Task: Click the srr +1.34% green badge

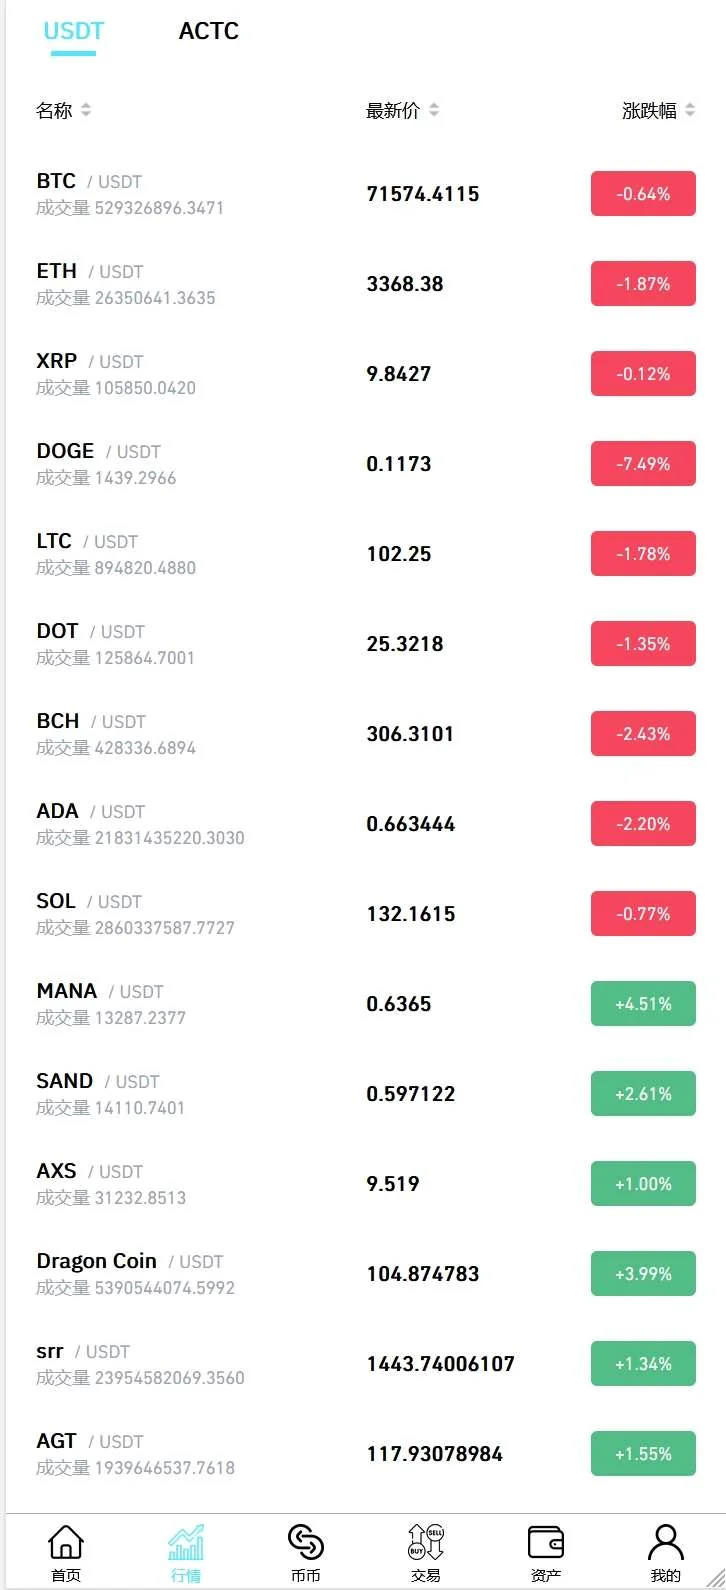Action: [643, 1364]
